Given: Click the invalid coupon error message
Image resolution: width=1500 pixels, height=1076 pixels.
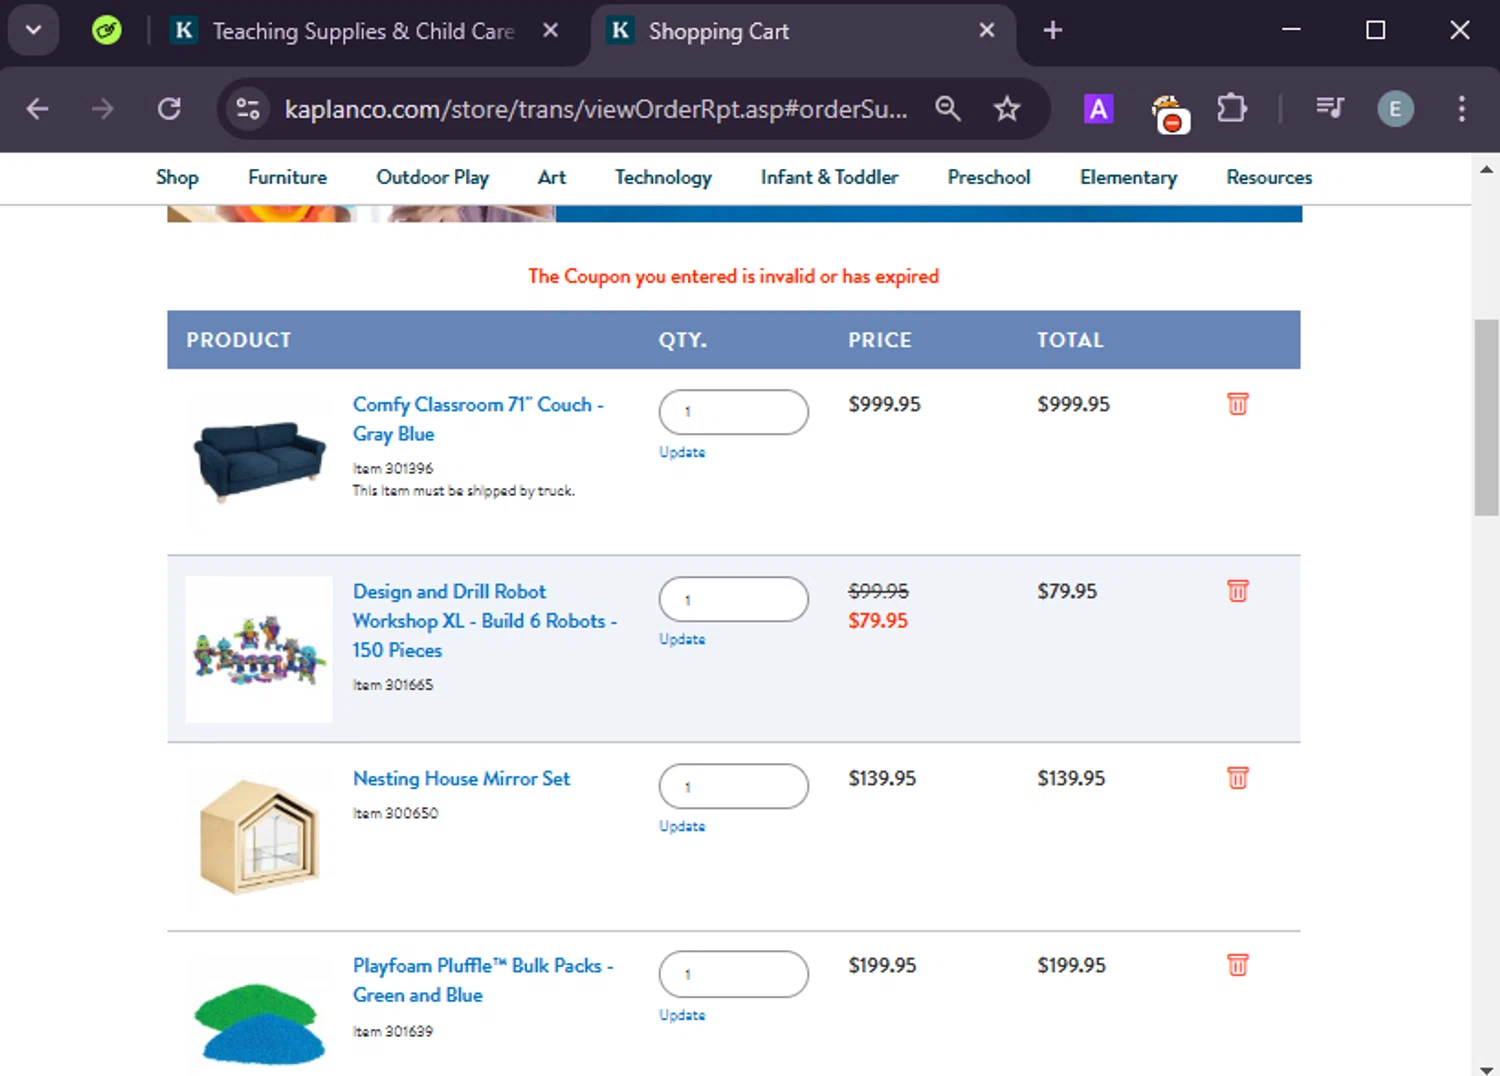Looking at the screenshot, I should 734,276.
